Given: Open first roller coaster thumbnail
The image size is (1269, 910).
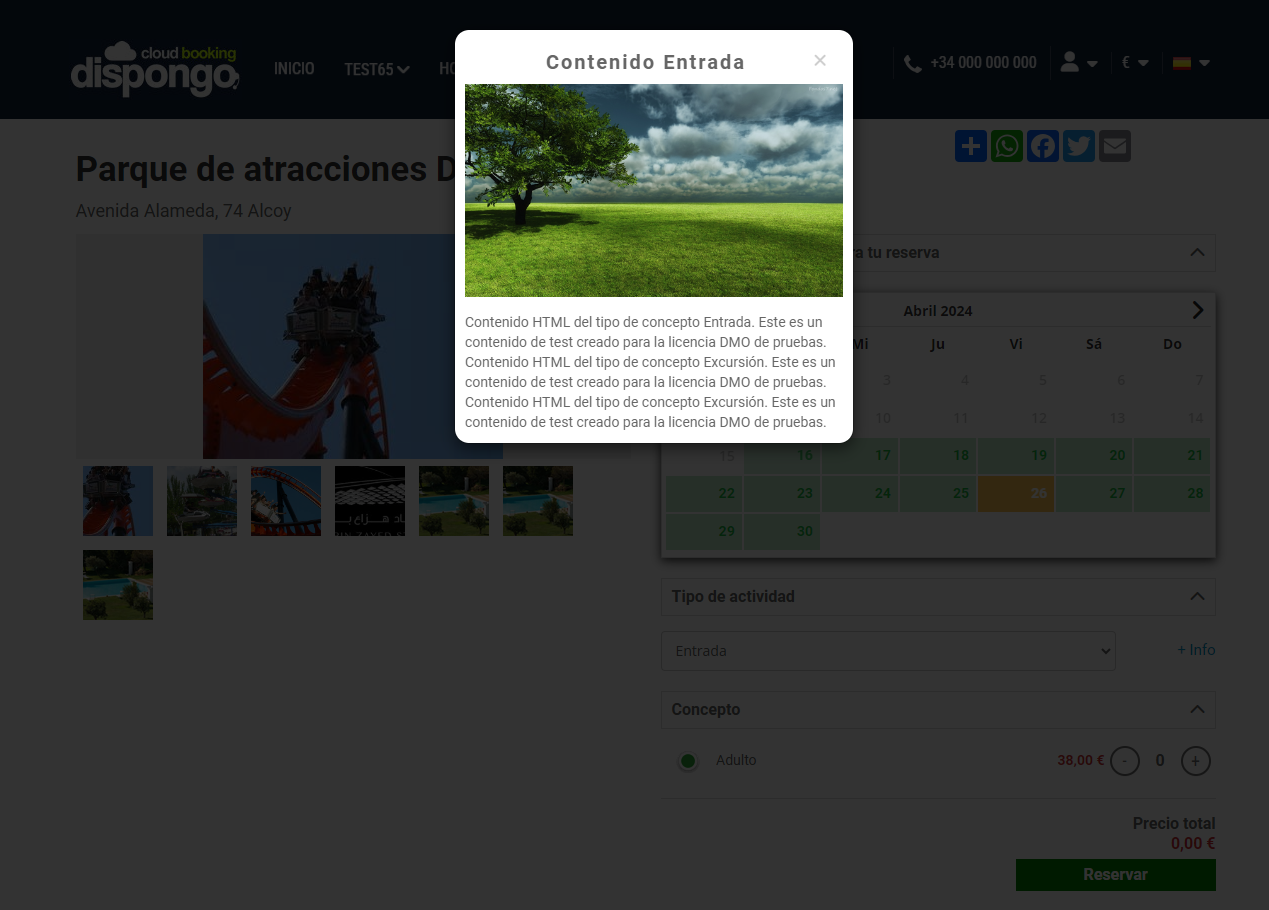Looking at the screenshot, I should (118, 501).
